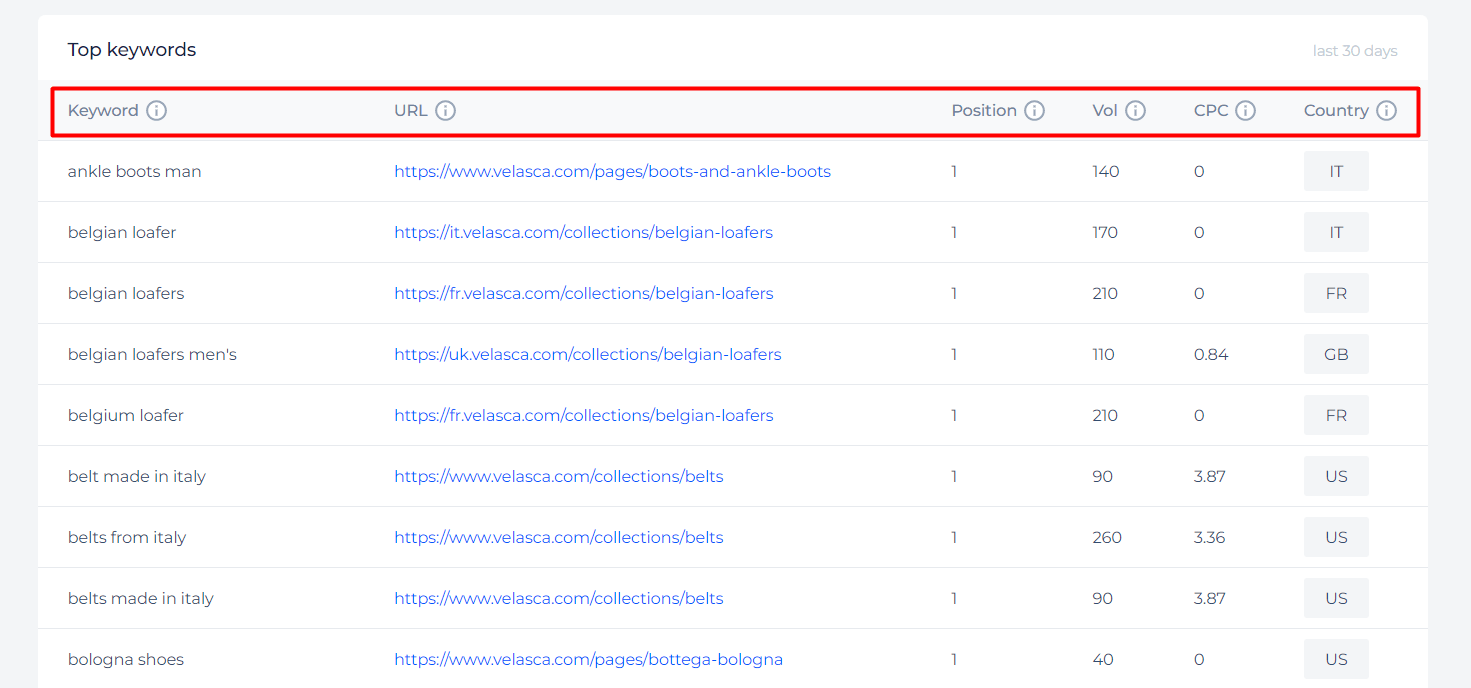Click the Keyword column header
The image size is (1471, 688).
click(103, 111)
